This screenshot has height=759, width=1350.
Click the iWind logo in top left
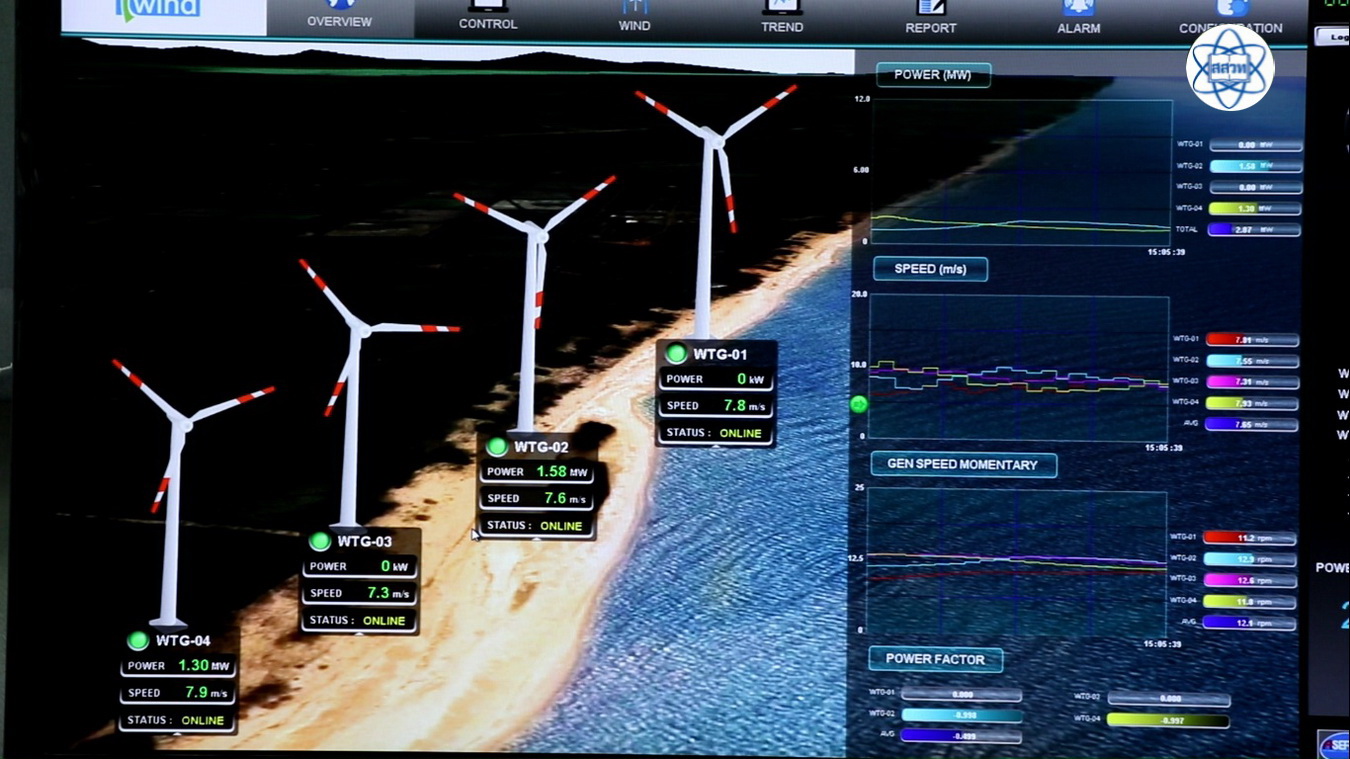[x=160, y=10]
